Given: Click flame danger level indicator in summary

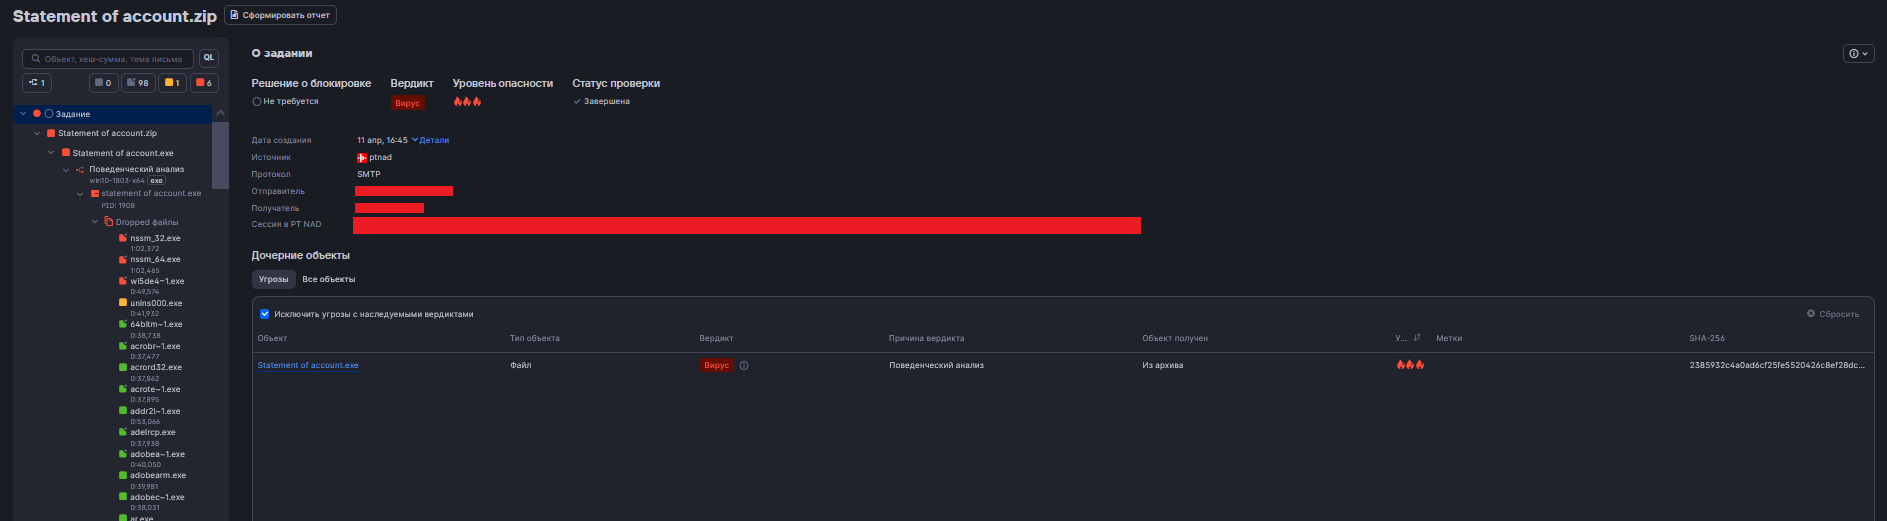Looking at the screenshot, I should point(467,101).
